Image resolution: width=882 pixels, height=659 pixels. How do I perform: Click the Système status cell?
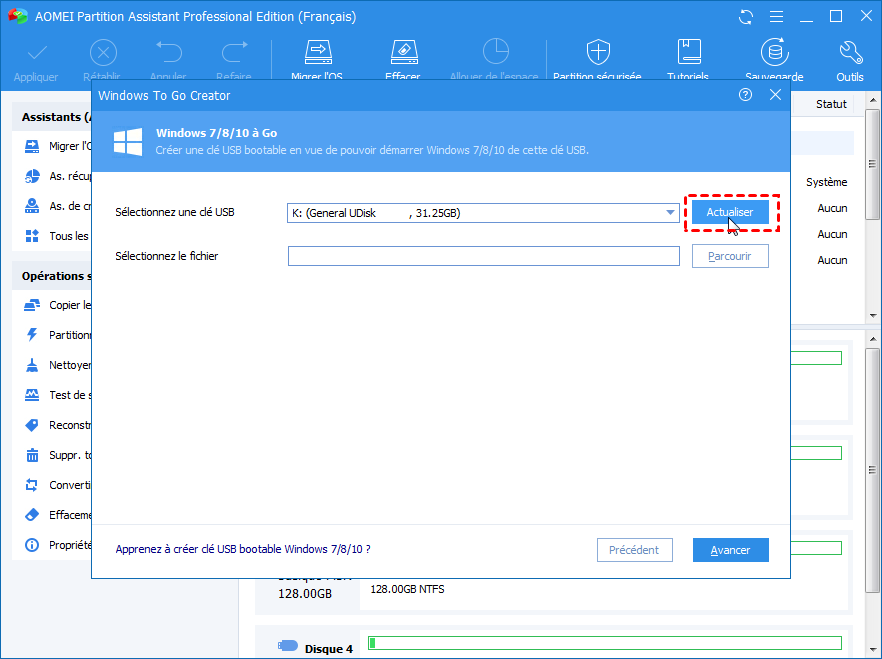tap(826, 182)
